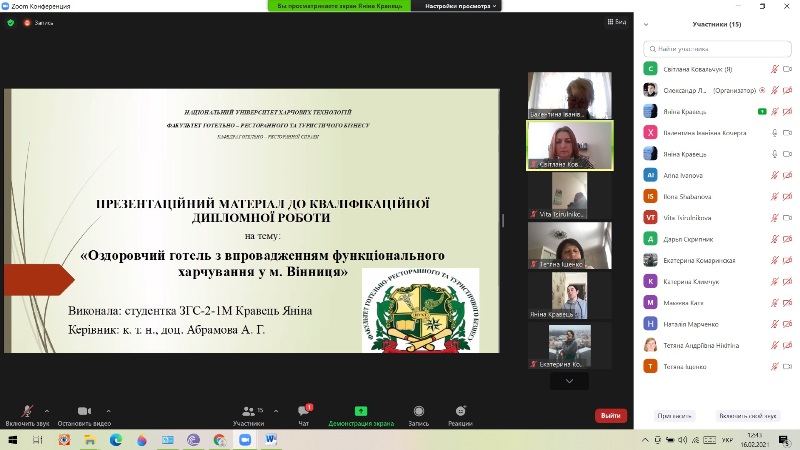Unmute microphone with Включить звук
Viewport: 800px width, 450px height.
27,415
